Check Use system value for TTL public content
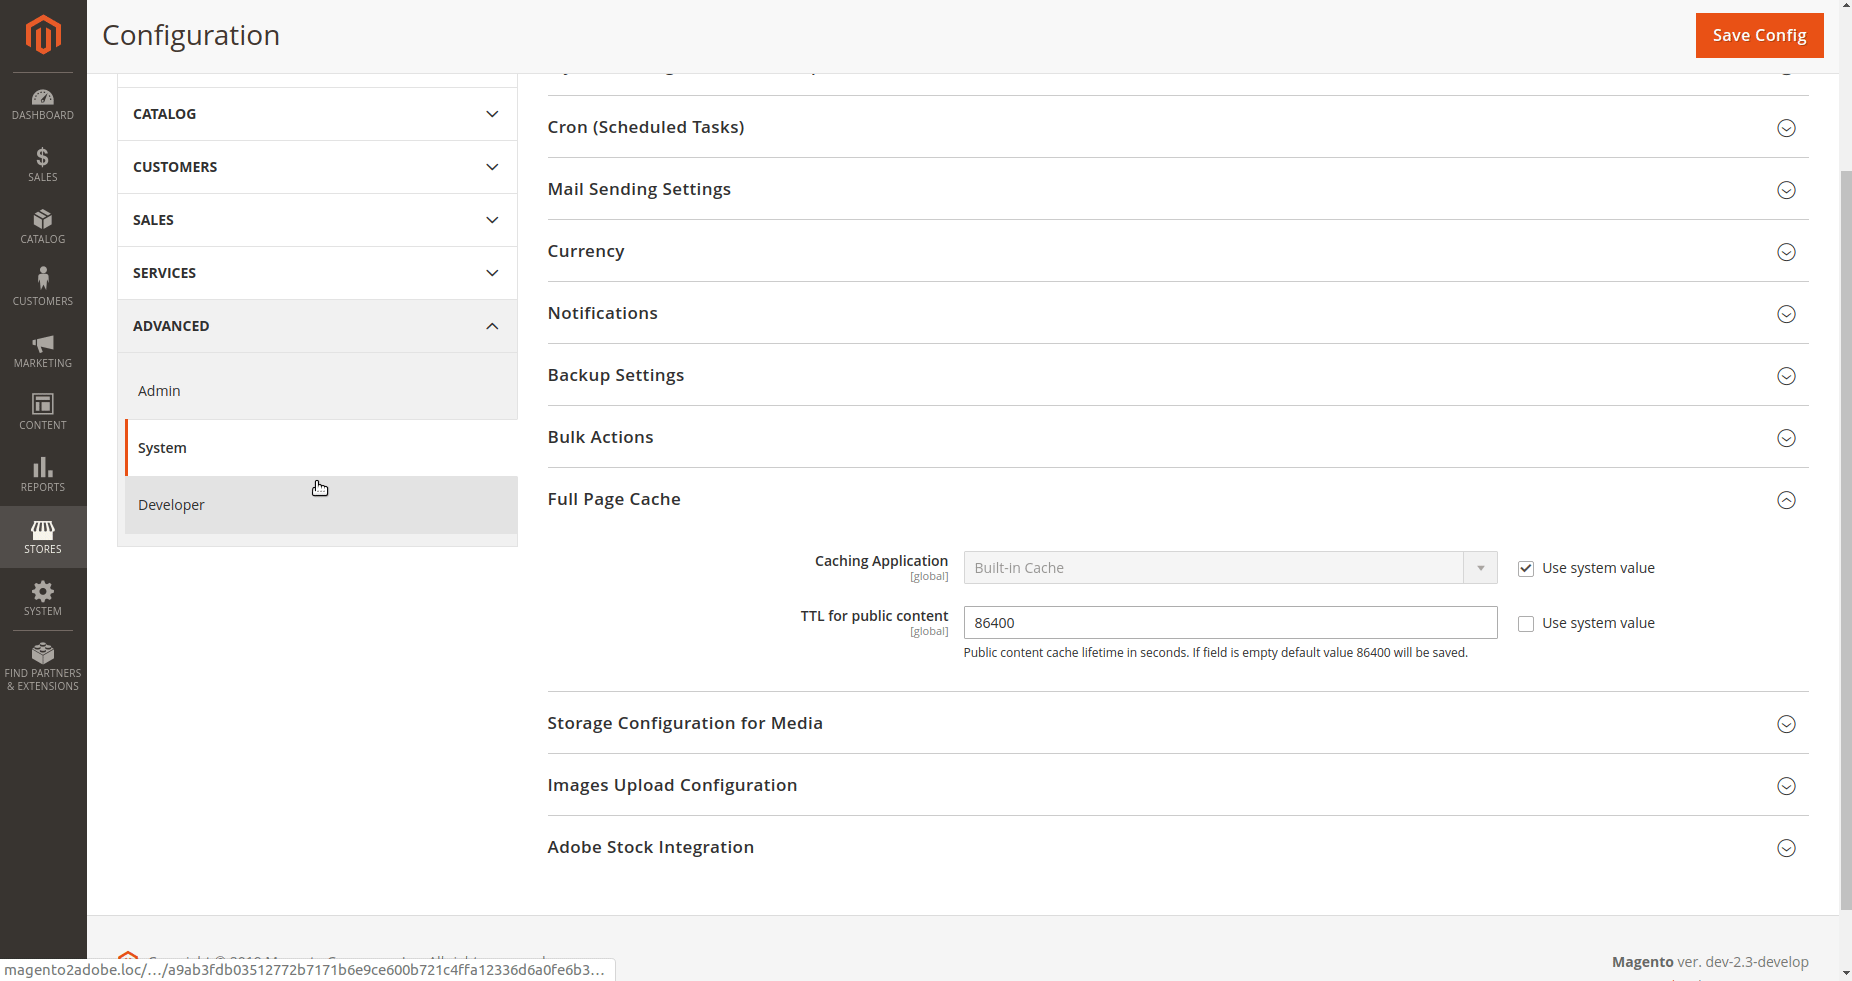The height and width of the screenshot is (981, 1852). coord(1526,623)
